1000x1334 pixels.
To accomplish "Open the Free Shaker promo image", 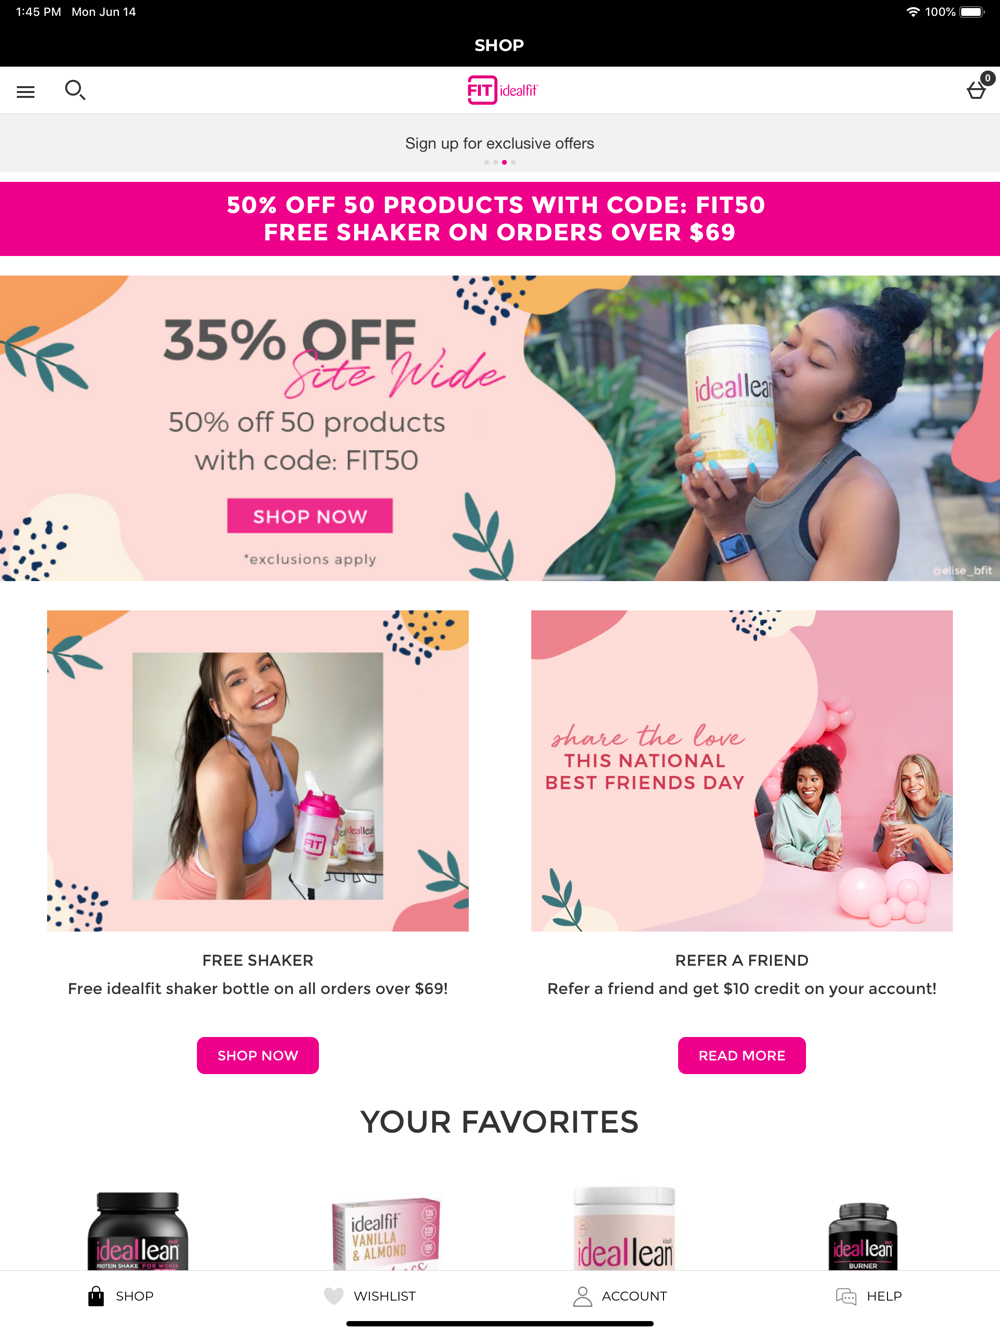I will coord(258,771).
